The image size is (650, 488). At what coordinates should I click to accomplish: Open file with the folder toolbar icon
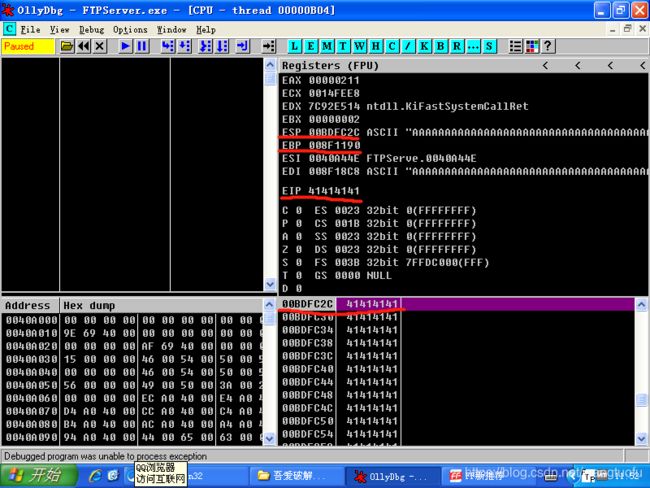pos(67,46)
